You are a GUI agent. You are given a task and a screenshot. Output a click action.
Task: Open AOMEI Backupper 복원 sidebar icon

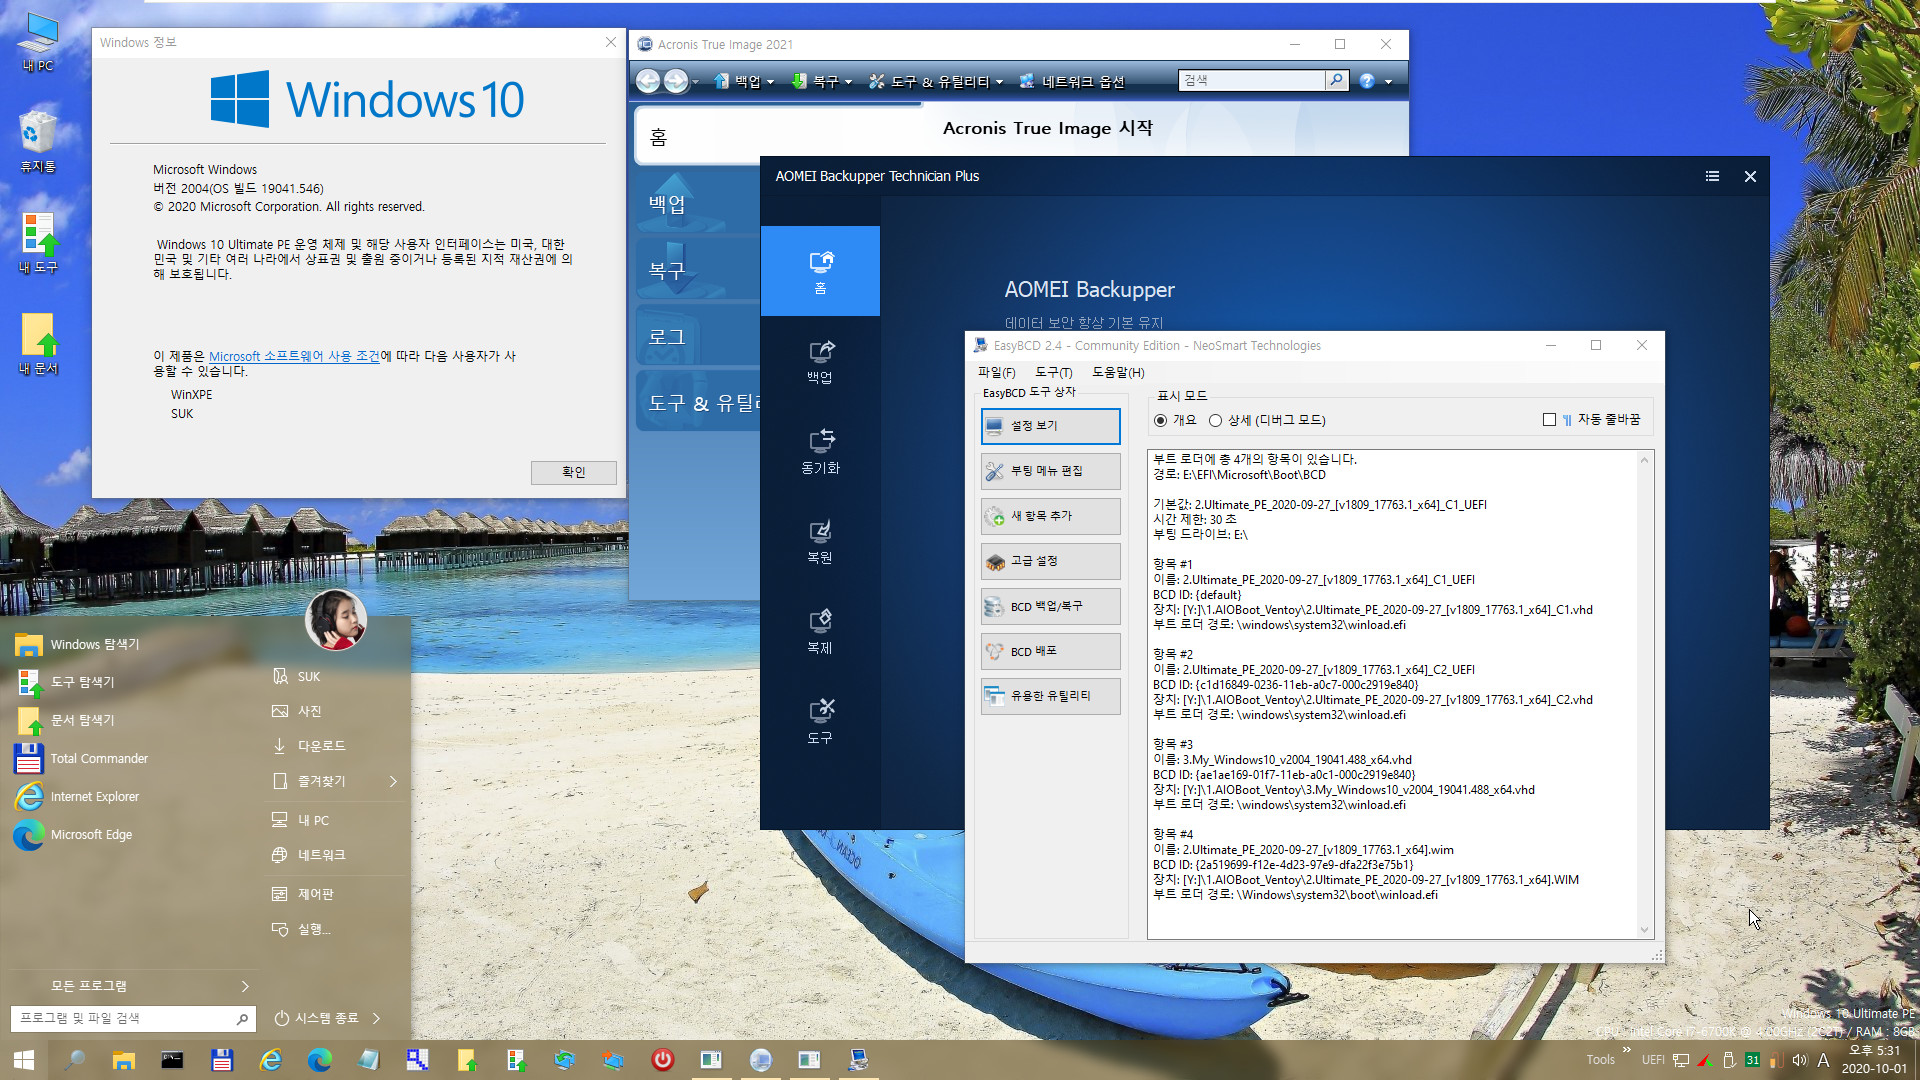820,542
